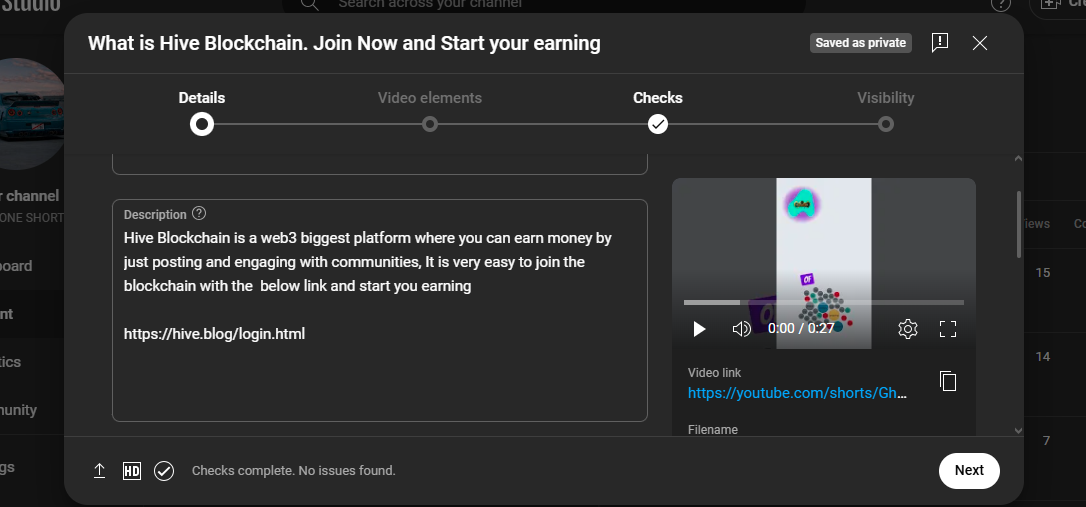Click the Next button

tap(969, 470)
